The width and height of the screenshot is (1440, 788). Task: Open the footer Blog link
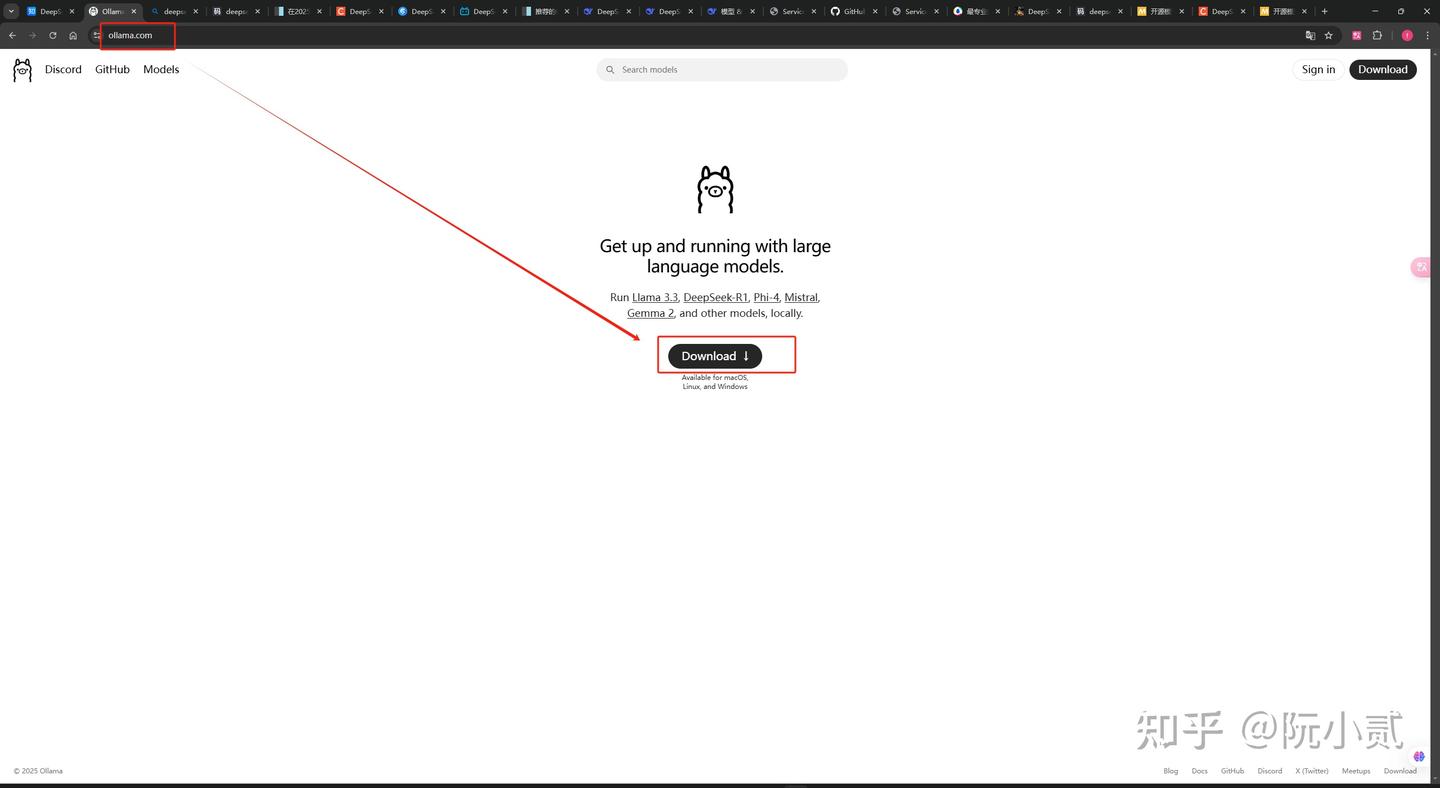coord(1171,771)
